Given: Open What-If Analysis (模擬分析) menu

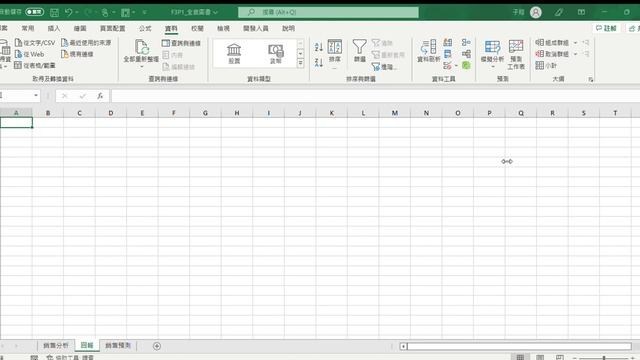Looking at the screenshot, I should pyautogui.click(x=492, y=53).
